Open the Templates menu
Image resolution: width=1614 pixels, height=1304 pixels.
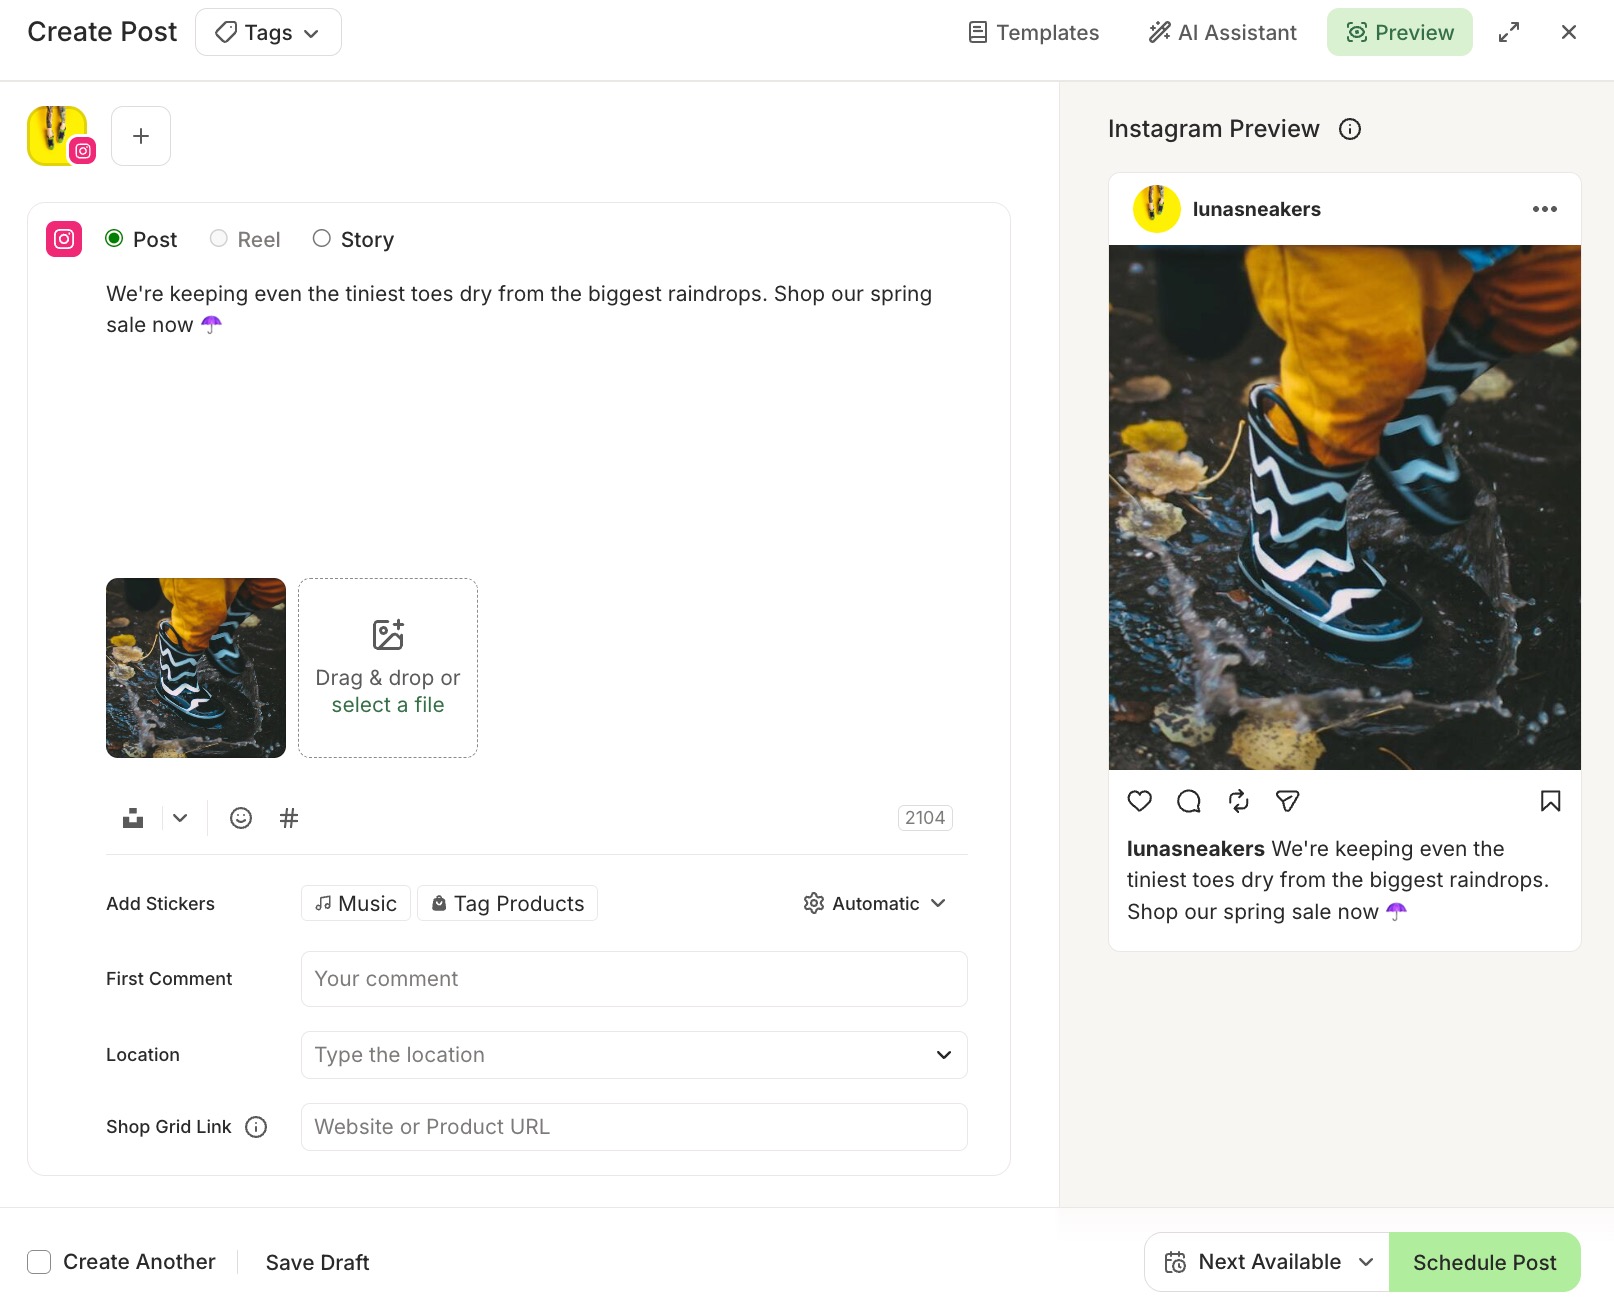[x=1032, y=31]
